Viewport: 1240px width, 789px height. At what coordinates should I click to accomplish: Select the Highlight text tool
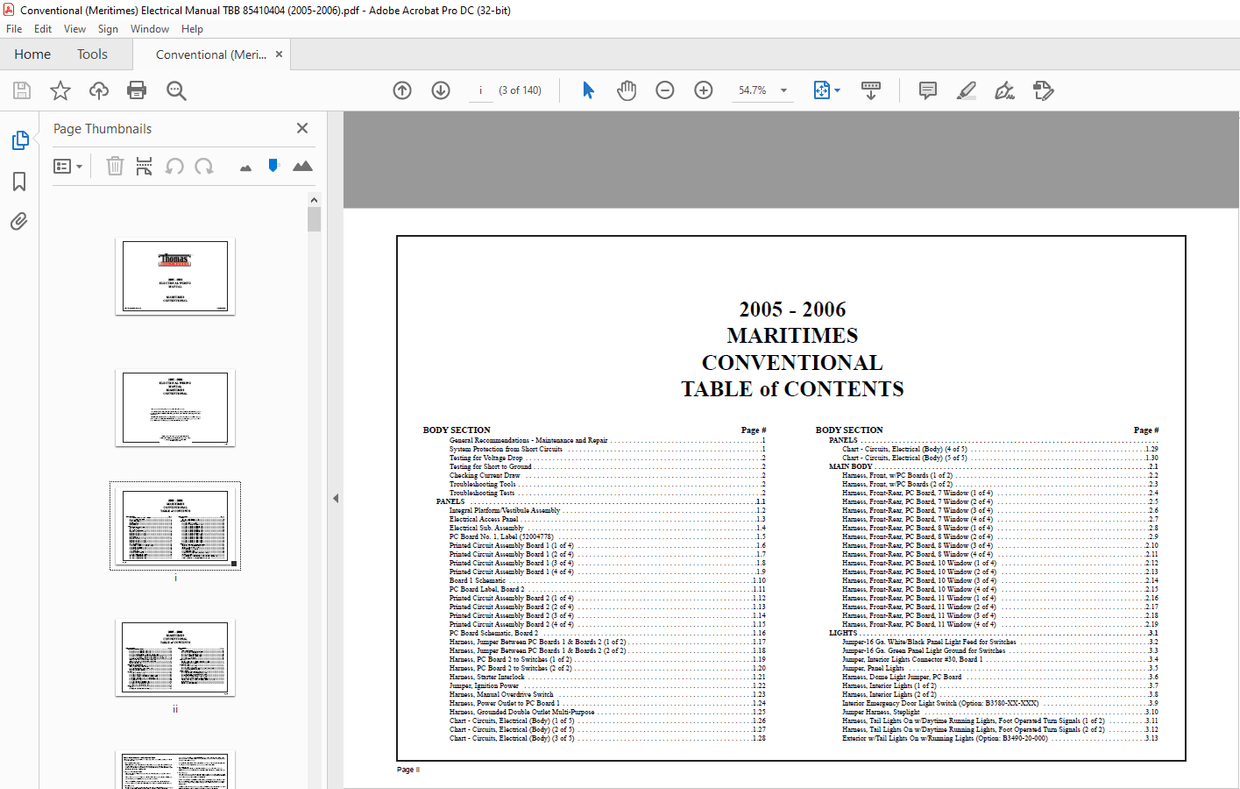[x=966, y=90]
